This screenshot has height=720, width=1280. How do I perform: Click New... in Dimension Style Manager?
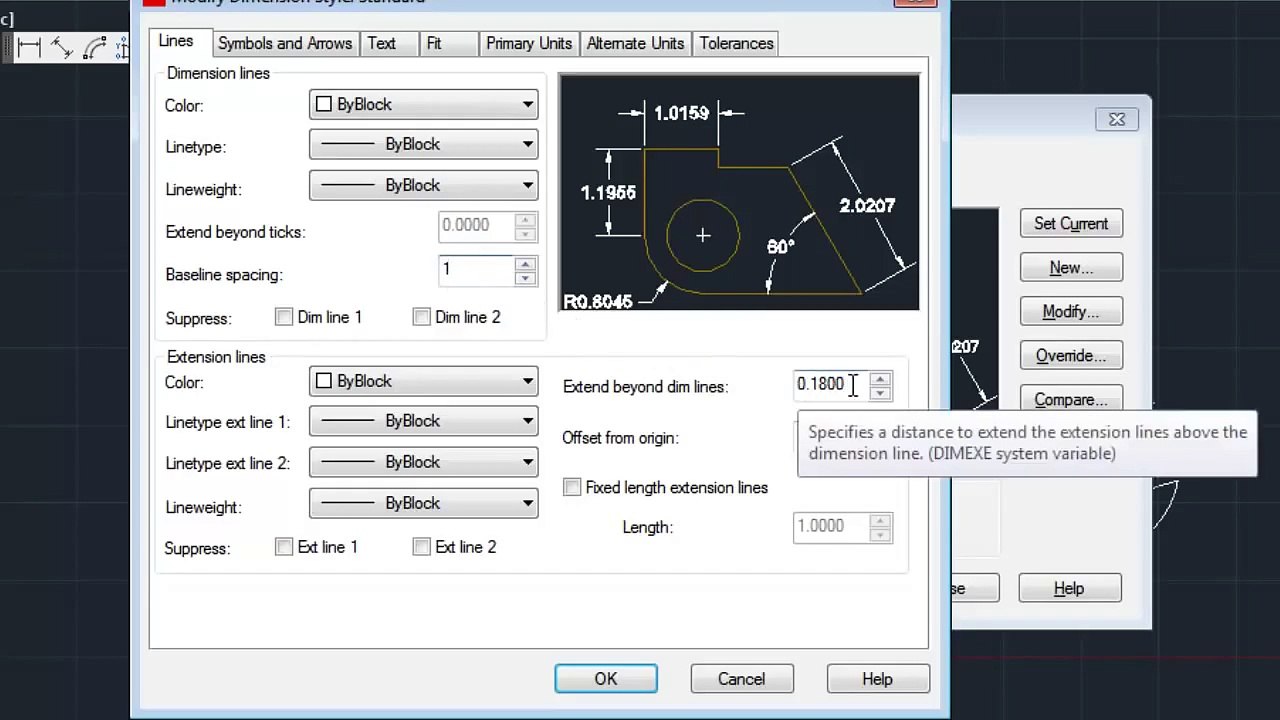click(x=1071, y=268)
